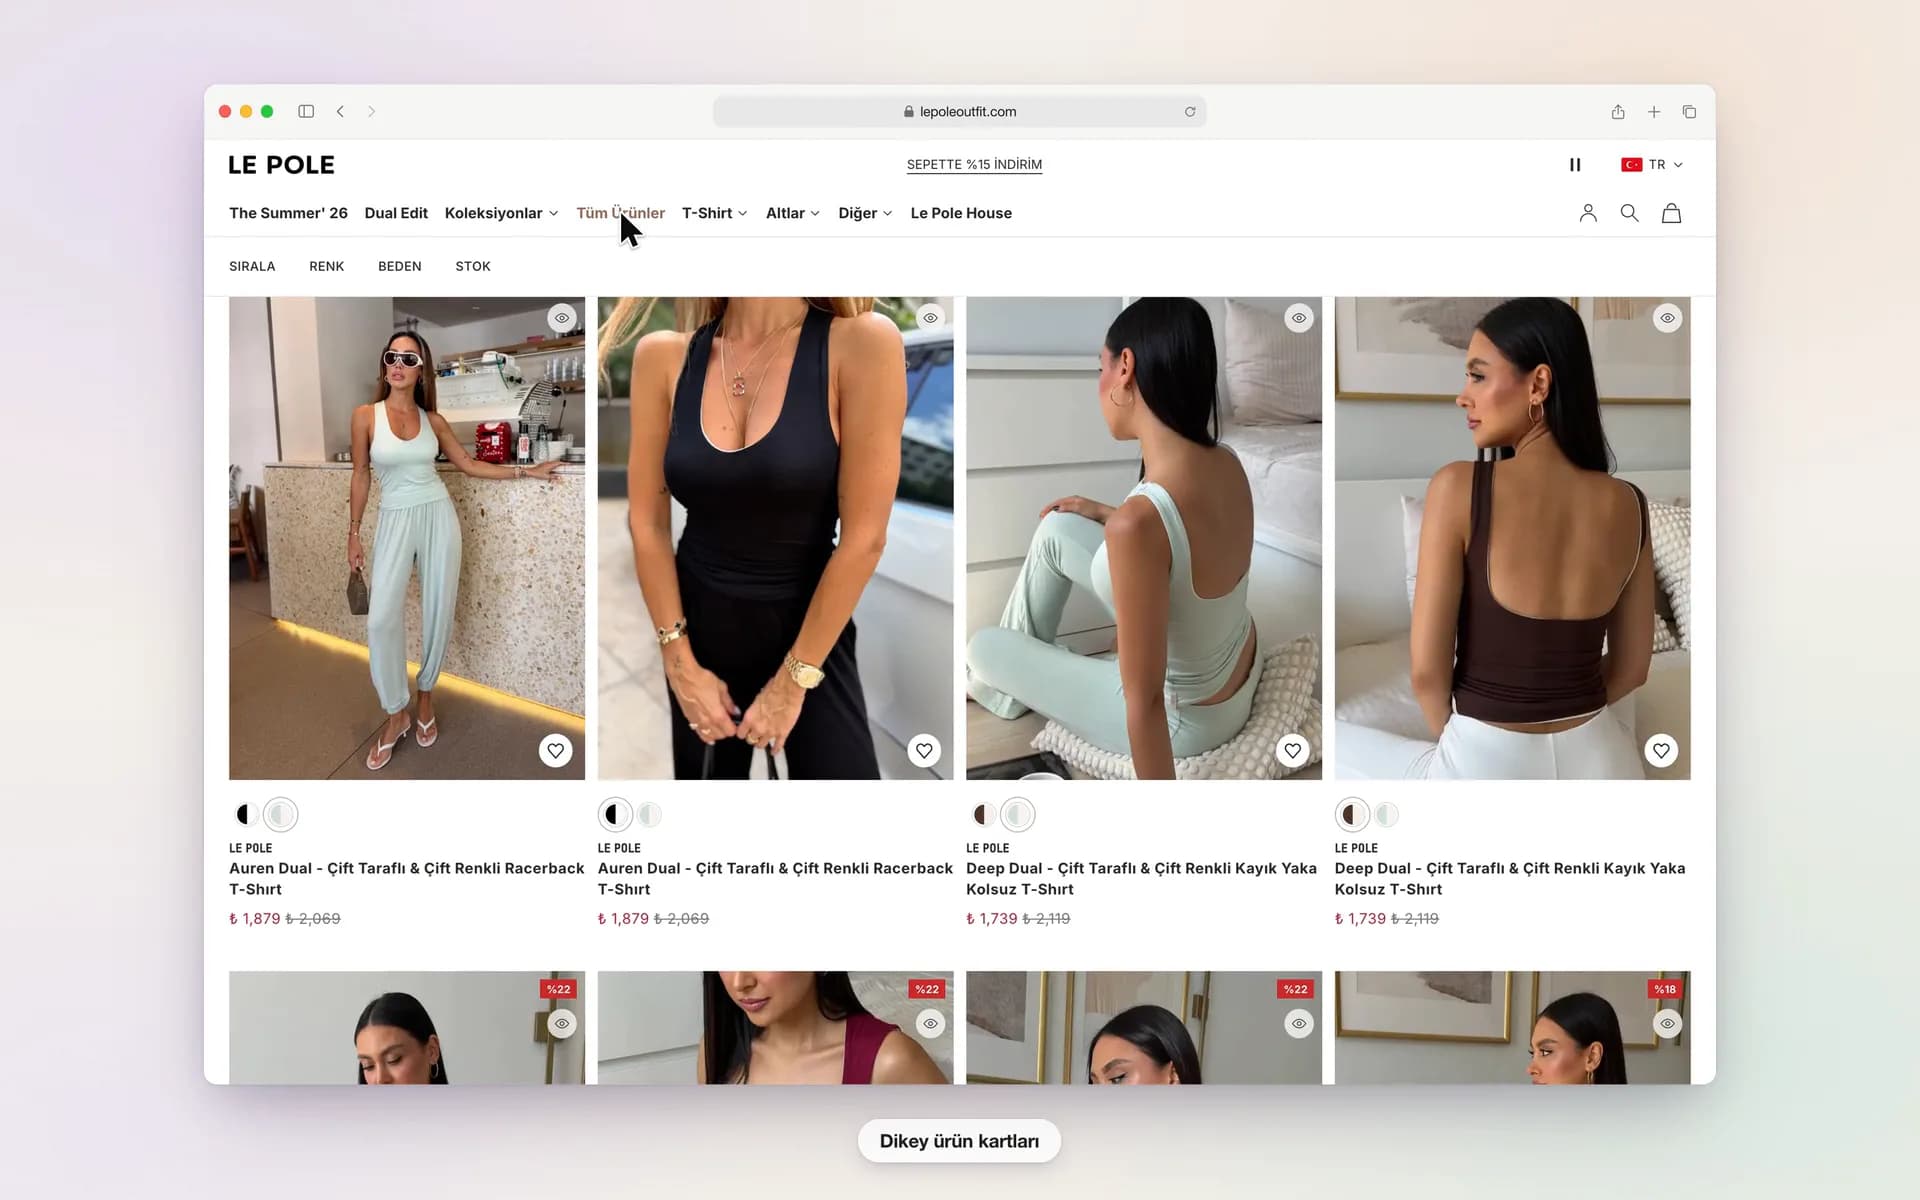Open the SIRALA sort filter
Screen dimensions: 1920x1200
(252, 266)
